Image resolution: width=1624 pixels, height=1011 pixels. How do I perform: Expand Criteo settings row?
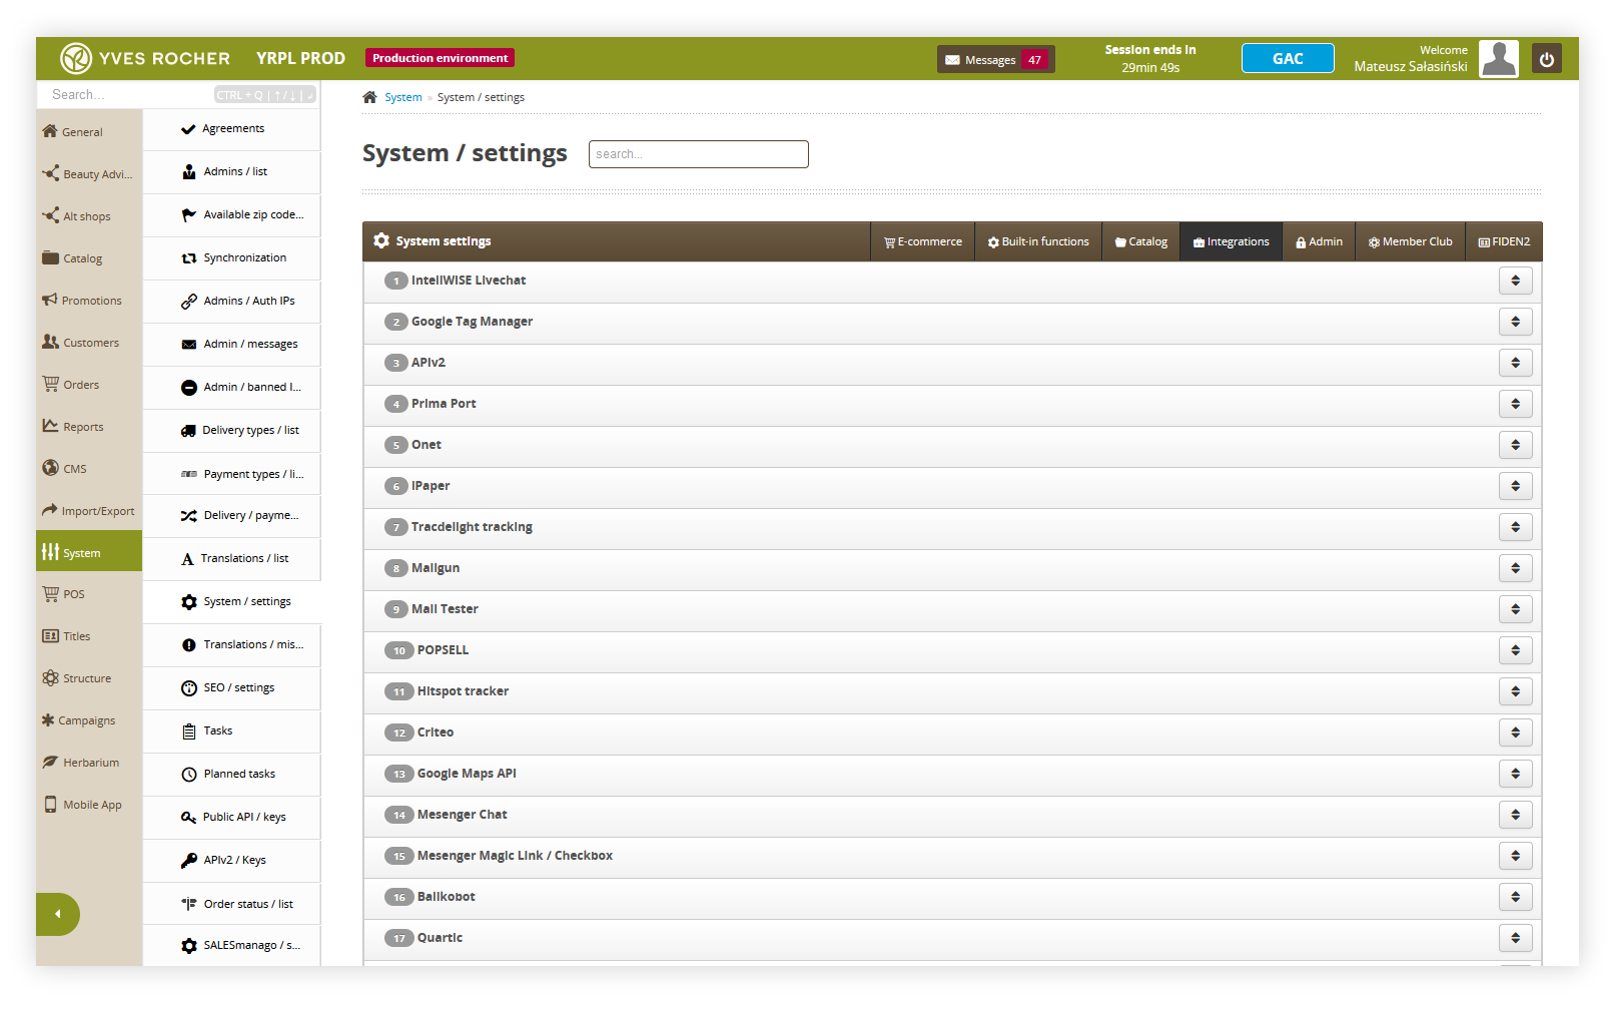[1515, 732]
